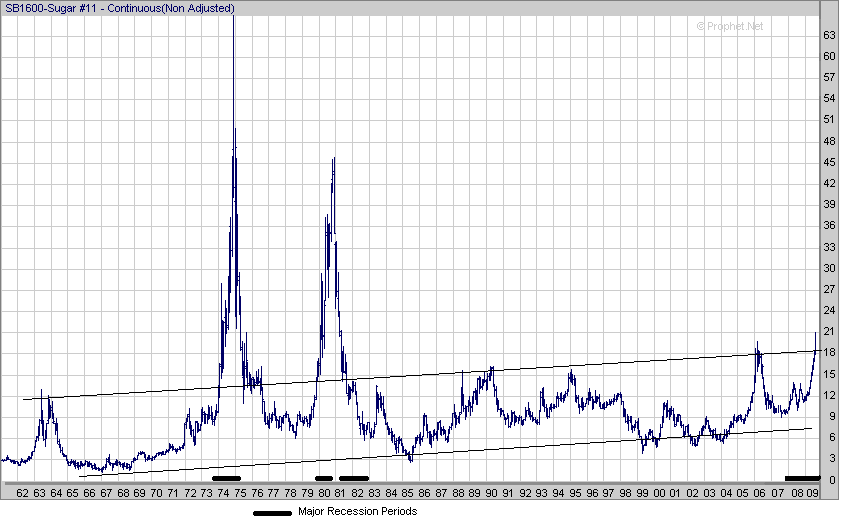Image resolution: width=854 pixels, height=525 pixels.
Task: Select year label 72 on time axis
Action: pyautogui.click(x=190, y=493)
